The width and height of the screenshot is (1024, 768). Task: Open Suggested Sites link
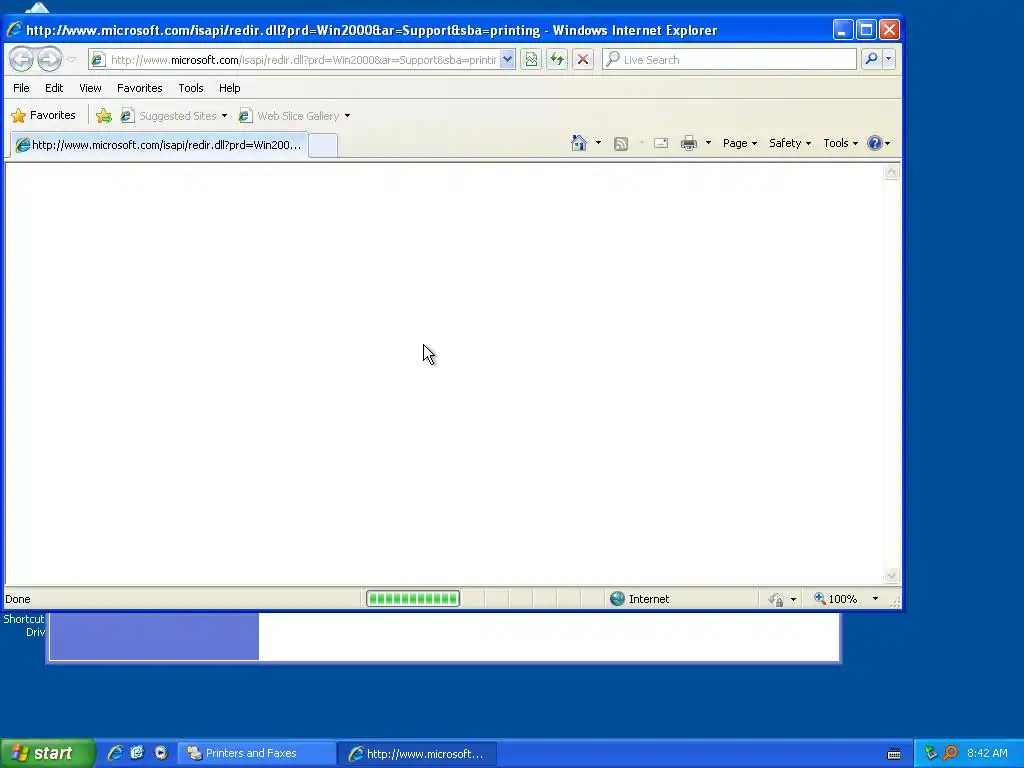(x=174, y=116)
